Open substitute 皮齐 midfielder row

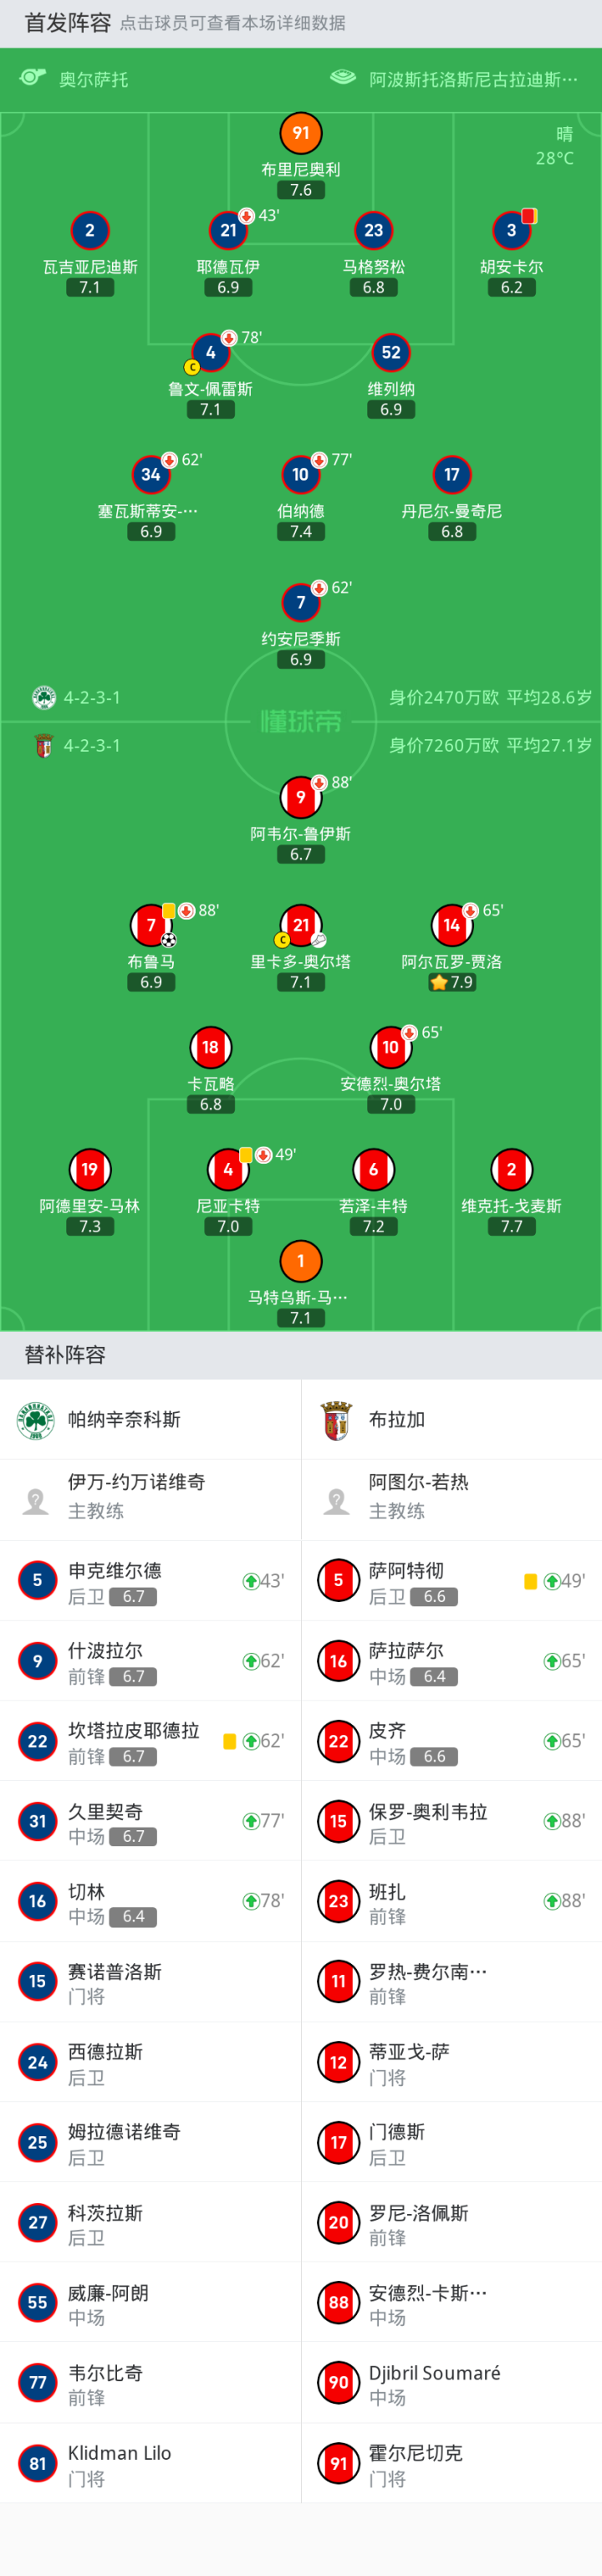[x=450, y=1741]
